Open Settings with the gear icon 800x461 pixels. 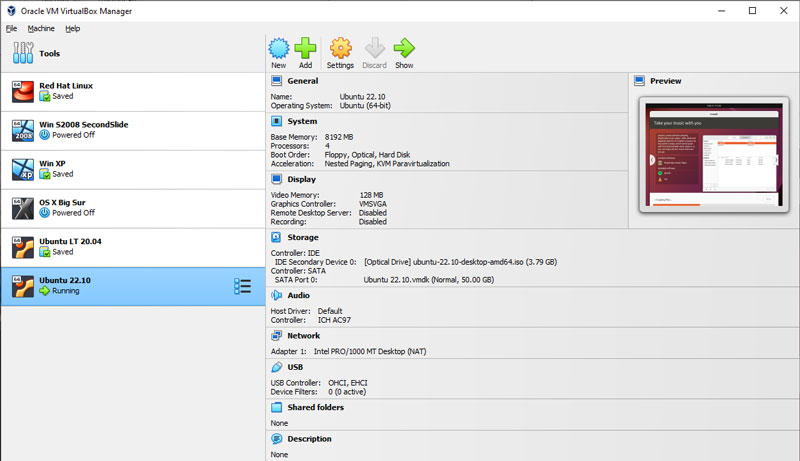coord(340,48)
